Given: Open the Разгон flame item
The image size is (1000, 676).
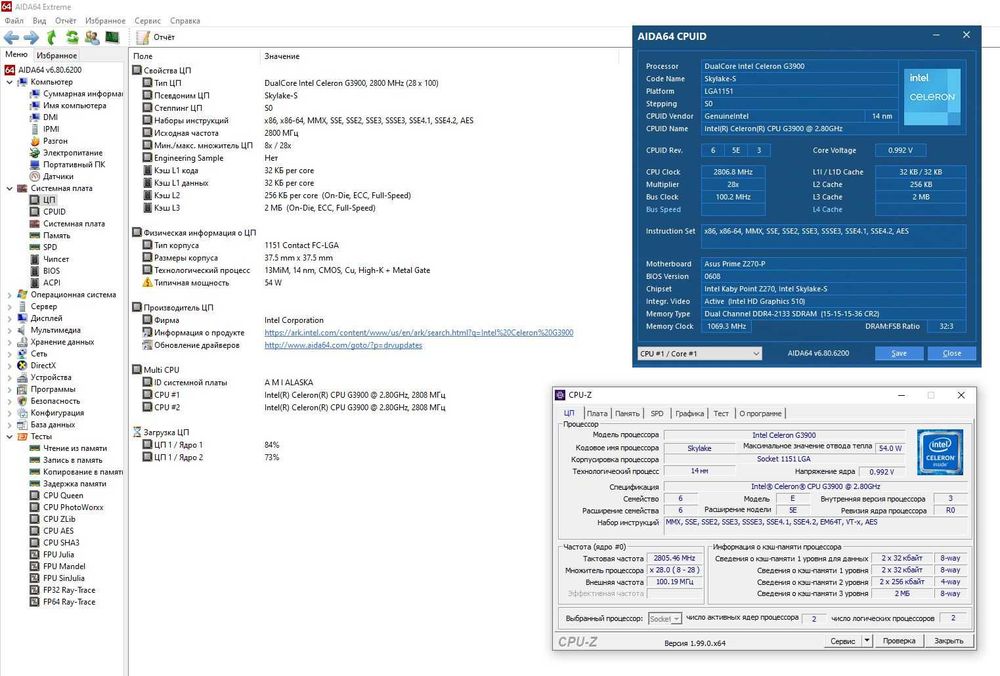Looking at the screenshot, I should [55, 141].
